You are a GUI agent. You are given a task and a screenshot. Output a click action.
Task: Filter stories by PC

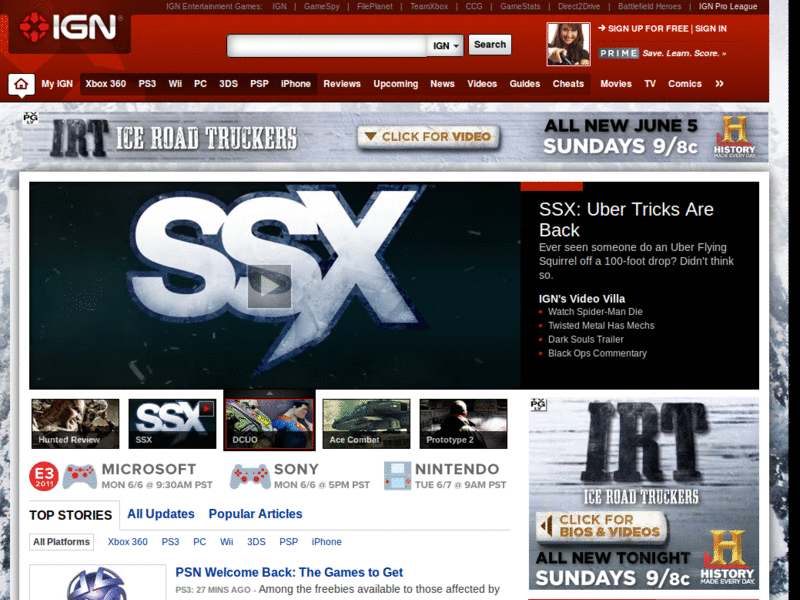coord(199,542)
